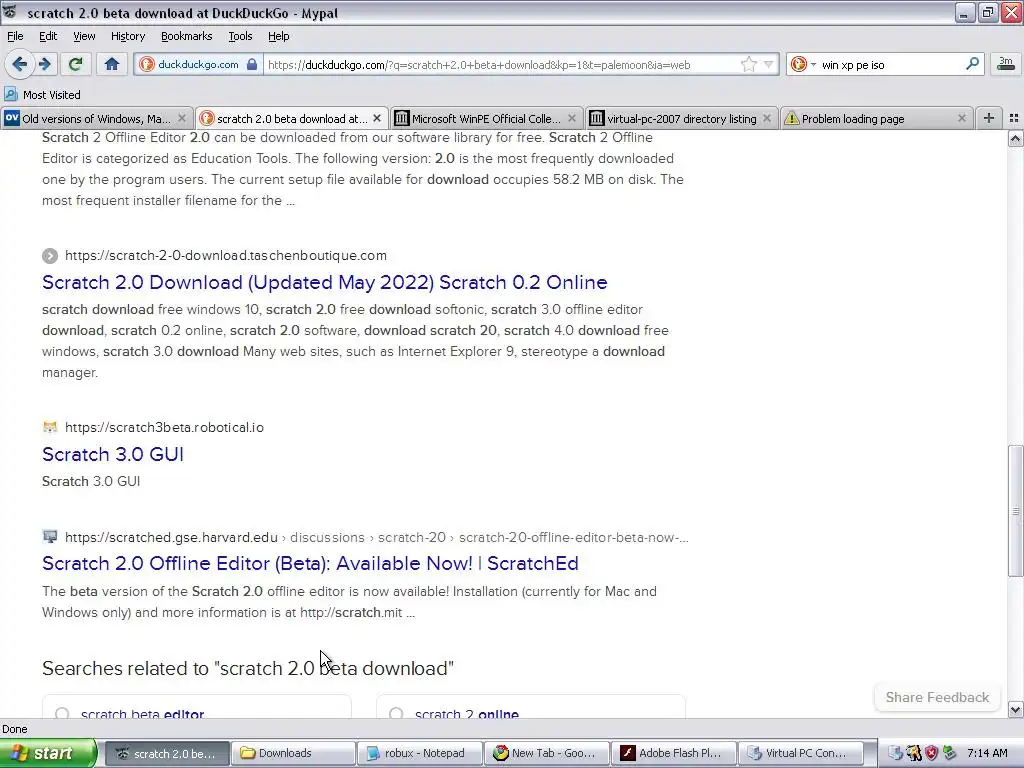This screenshot has height=768, width=1024.
Task: Select related search scratch 2 online
Action: tap(531, 708)
